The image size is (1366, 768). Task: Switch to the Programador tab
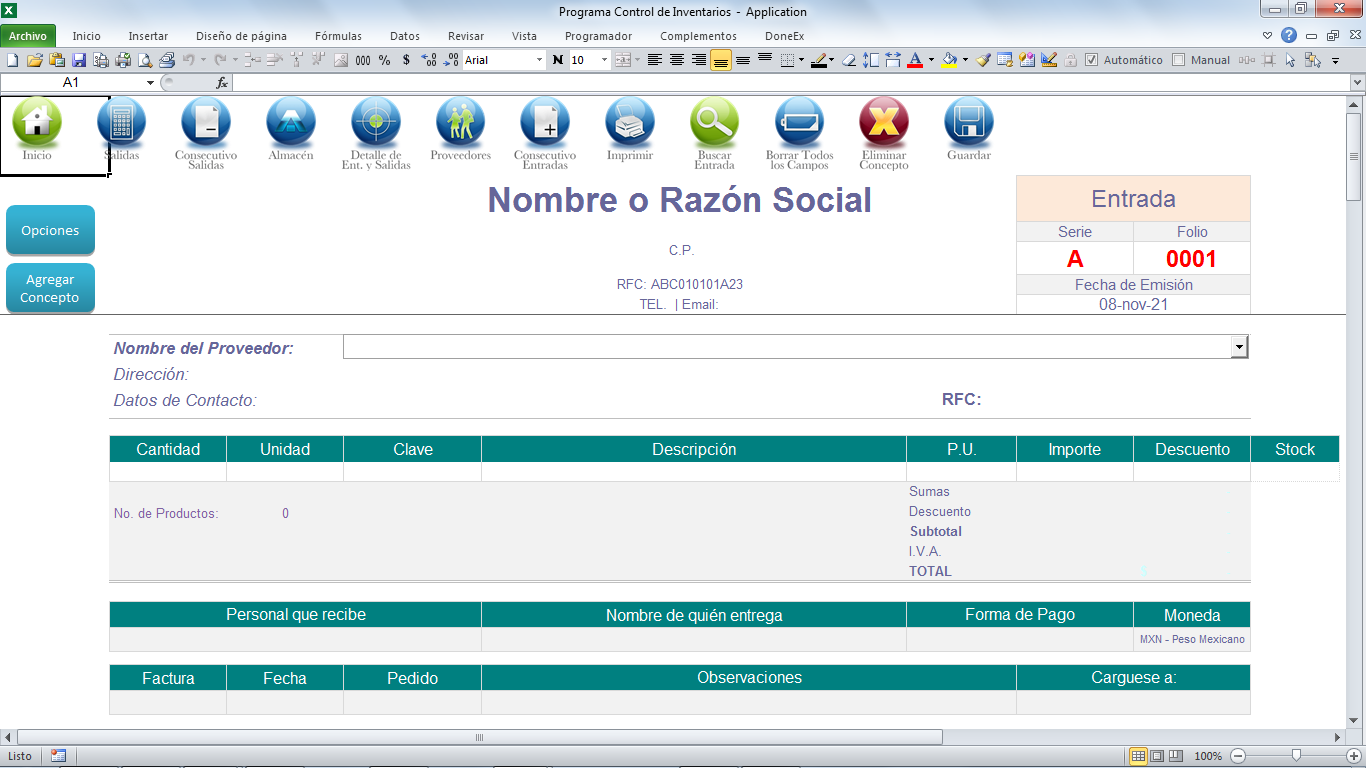point(596,36)
